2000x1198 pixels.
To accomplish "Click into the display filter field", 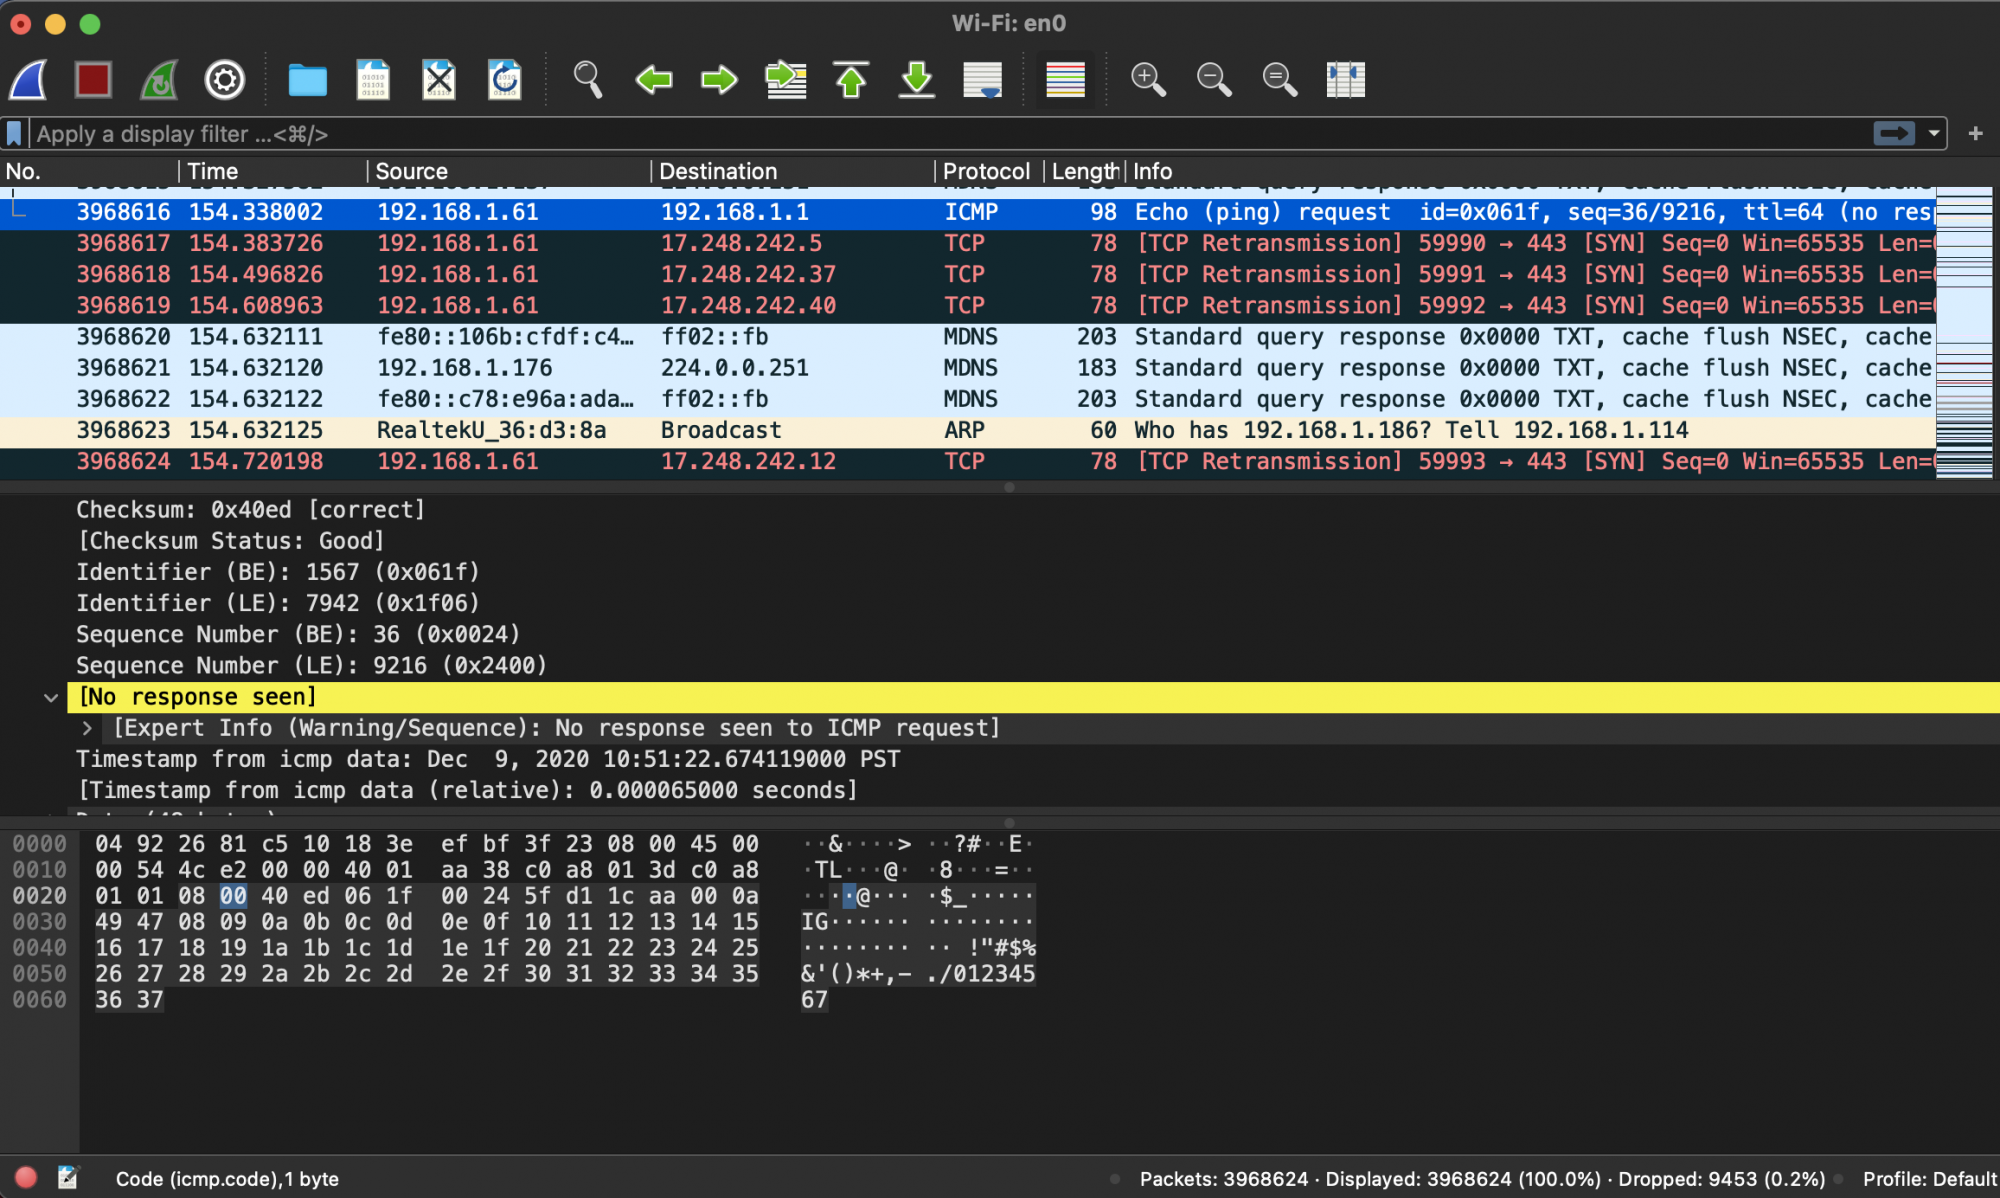I will [x=900, y=133].
